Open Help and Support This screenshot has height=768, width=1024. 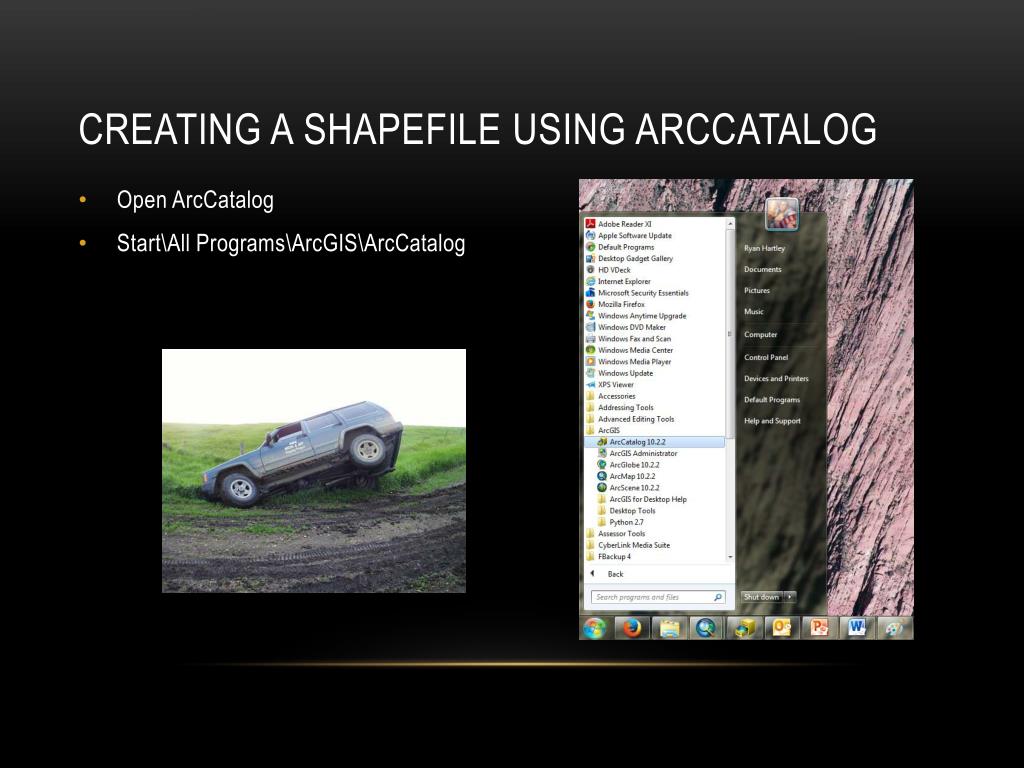click(773, 421)
